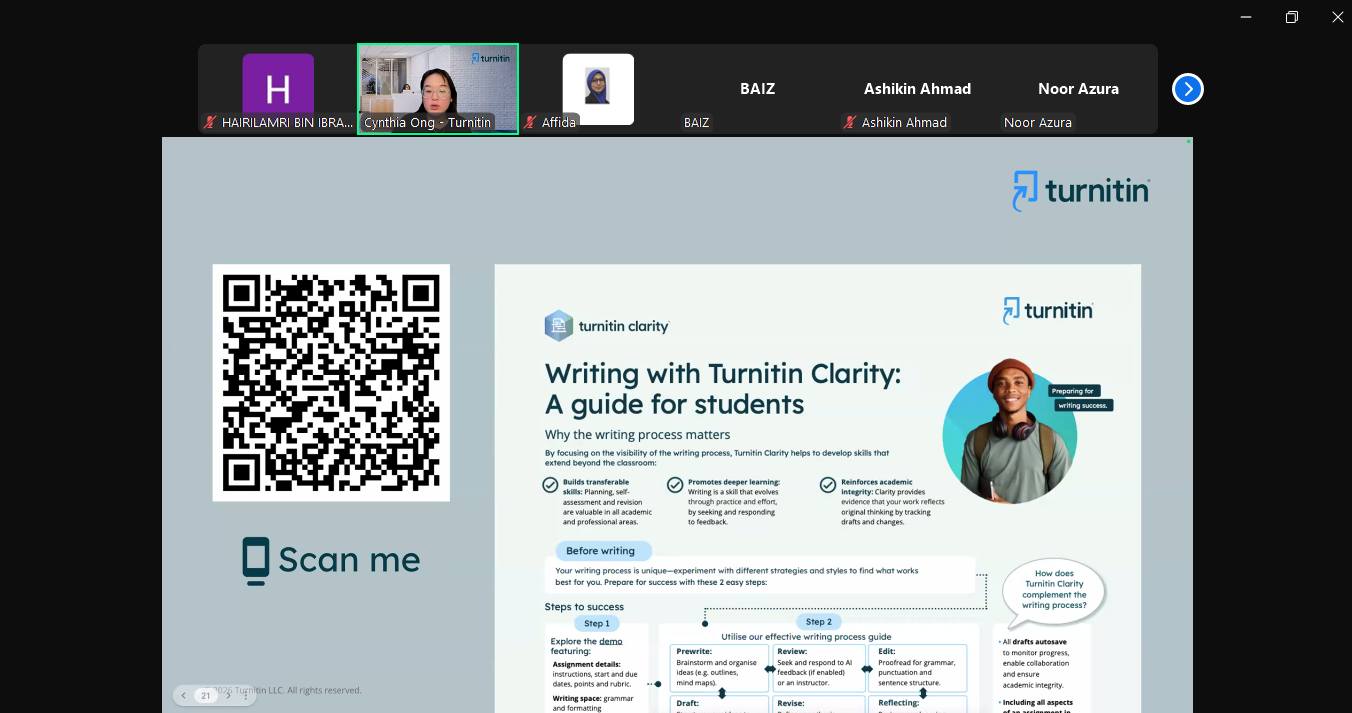Select the BAIZ participant tile
The image size is (1352, 713).
point(758,89)
